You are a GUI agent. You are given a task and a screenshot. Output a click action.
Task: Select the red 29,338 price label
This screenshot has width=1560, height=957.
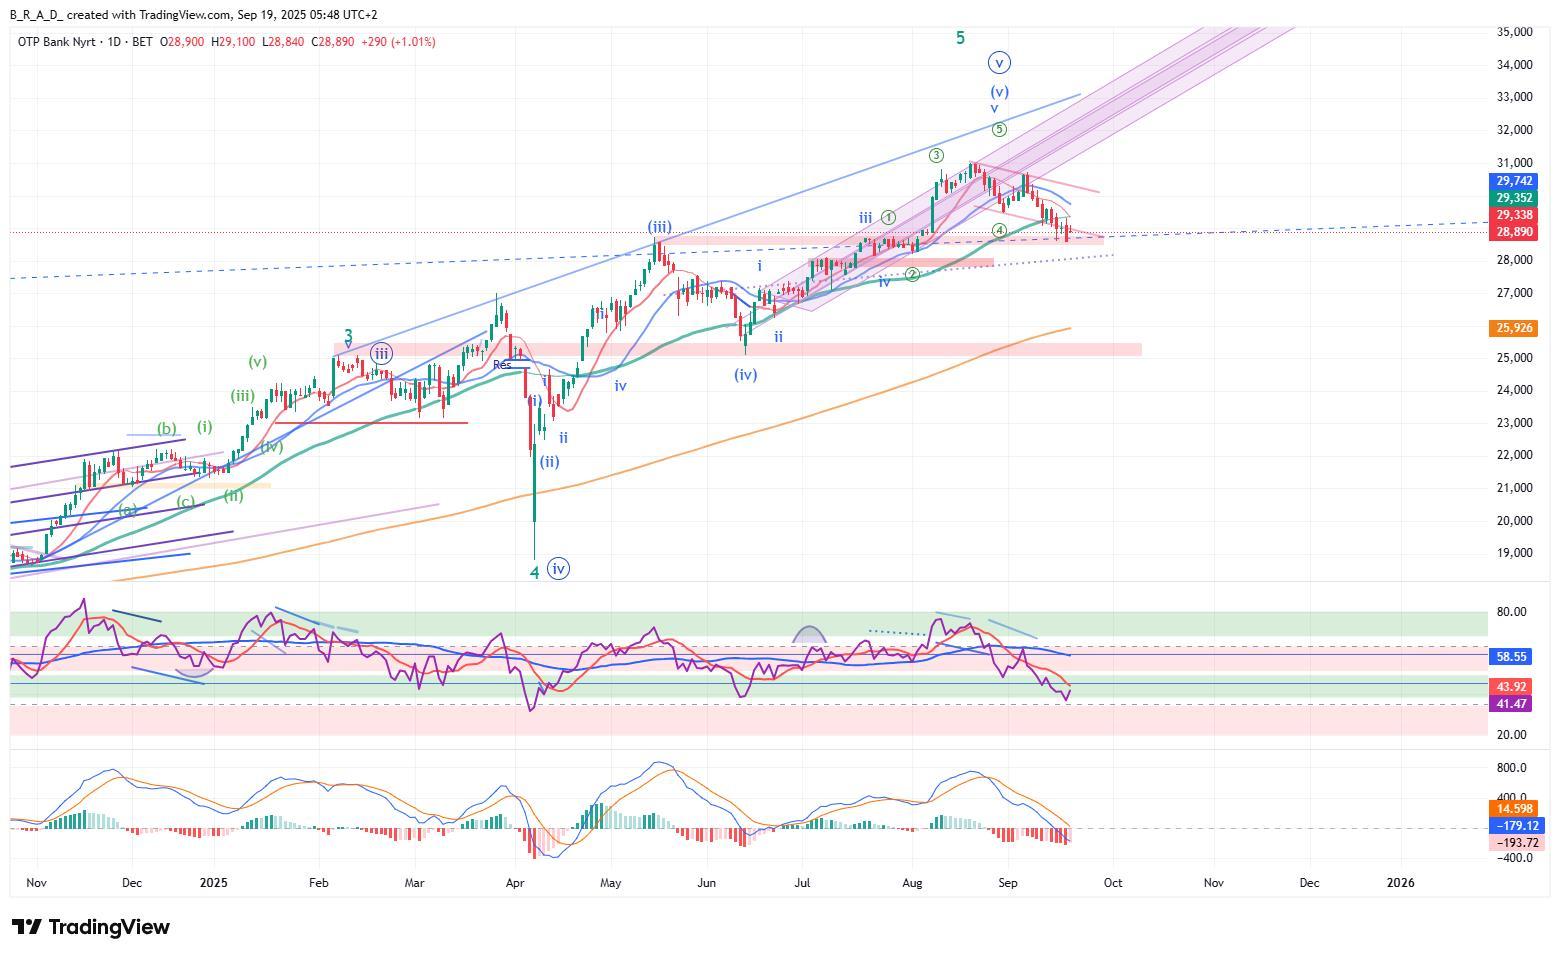coord(1514,215)
